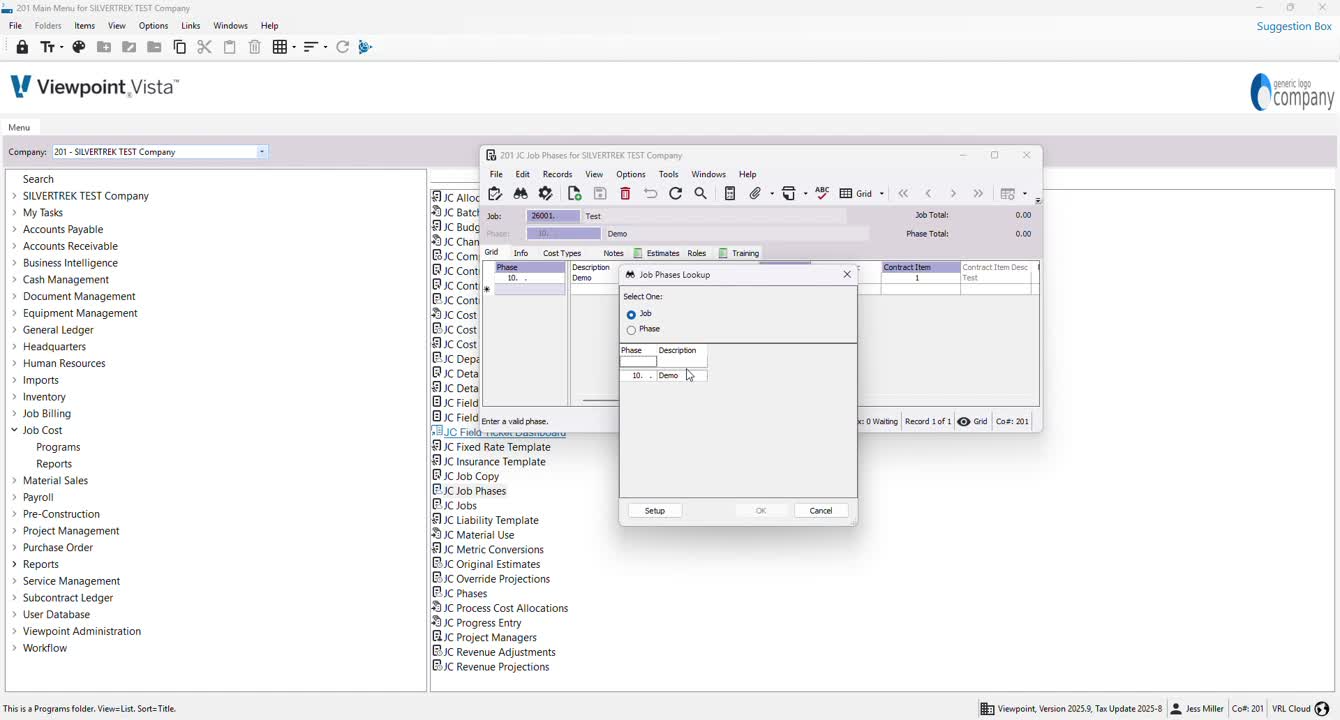Open the Suggestion Box link

tap(1294, 26)
